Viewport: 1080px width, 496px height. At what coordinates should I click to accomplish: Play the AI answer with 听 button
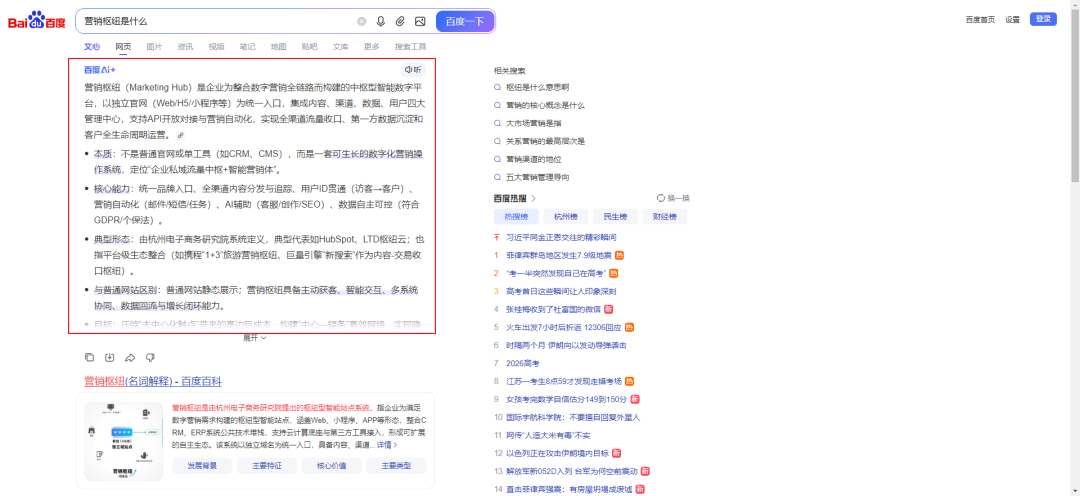coord(413,70)
